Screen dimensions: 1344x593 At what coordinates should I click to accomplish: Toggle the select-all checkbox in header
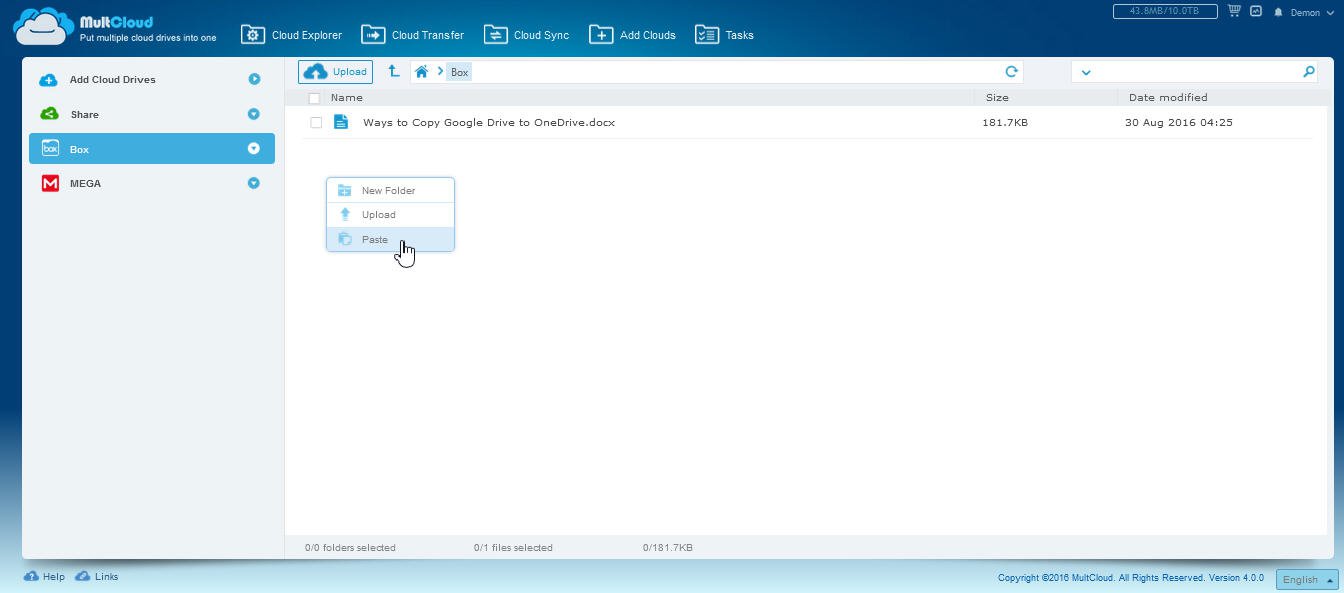pos(314,98)
